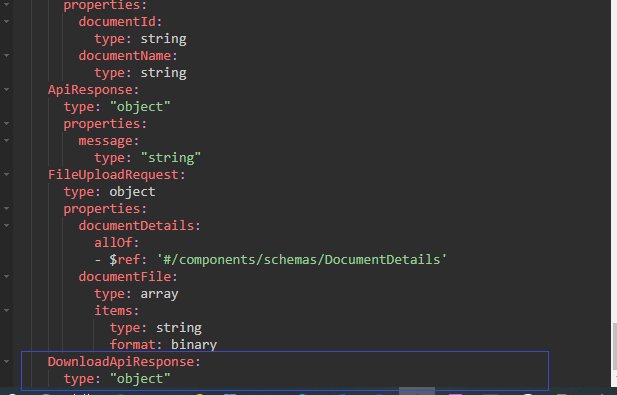Click the 'format: binary' line
The image size is (617, 395).
tap(163, 345)
